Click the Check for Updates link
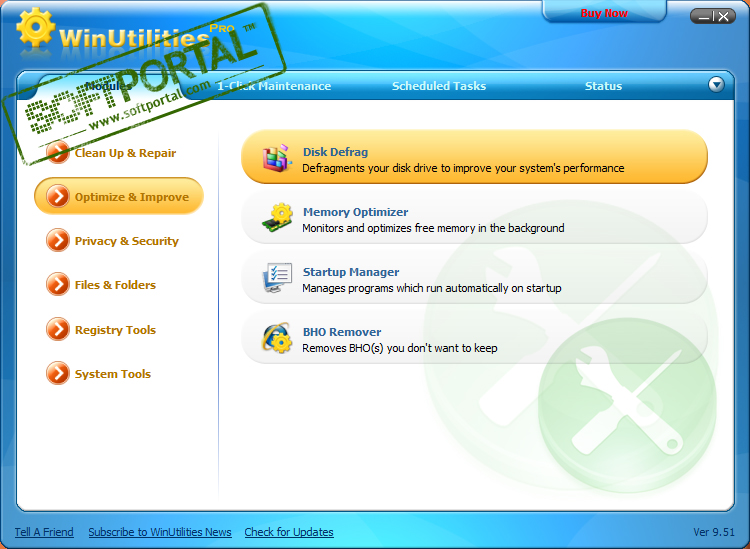This screenshot has height=549, width=750. coord(289,532)
